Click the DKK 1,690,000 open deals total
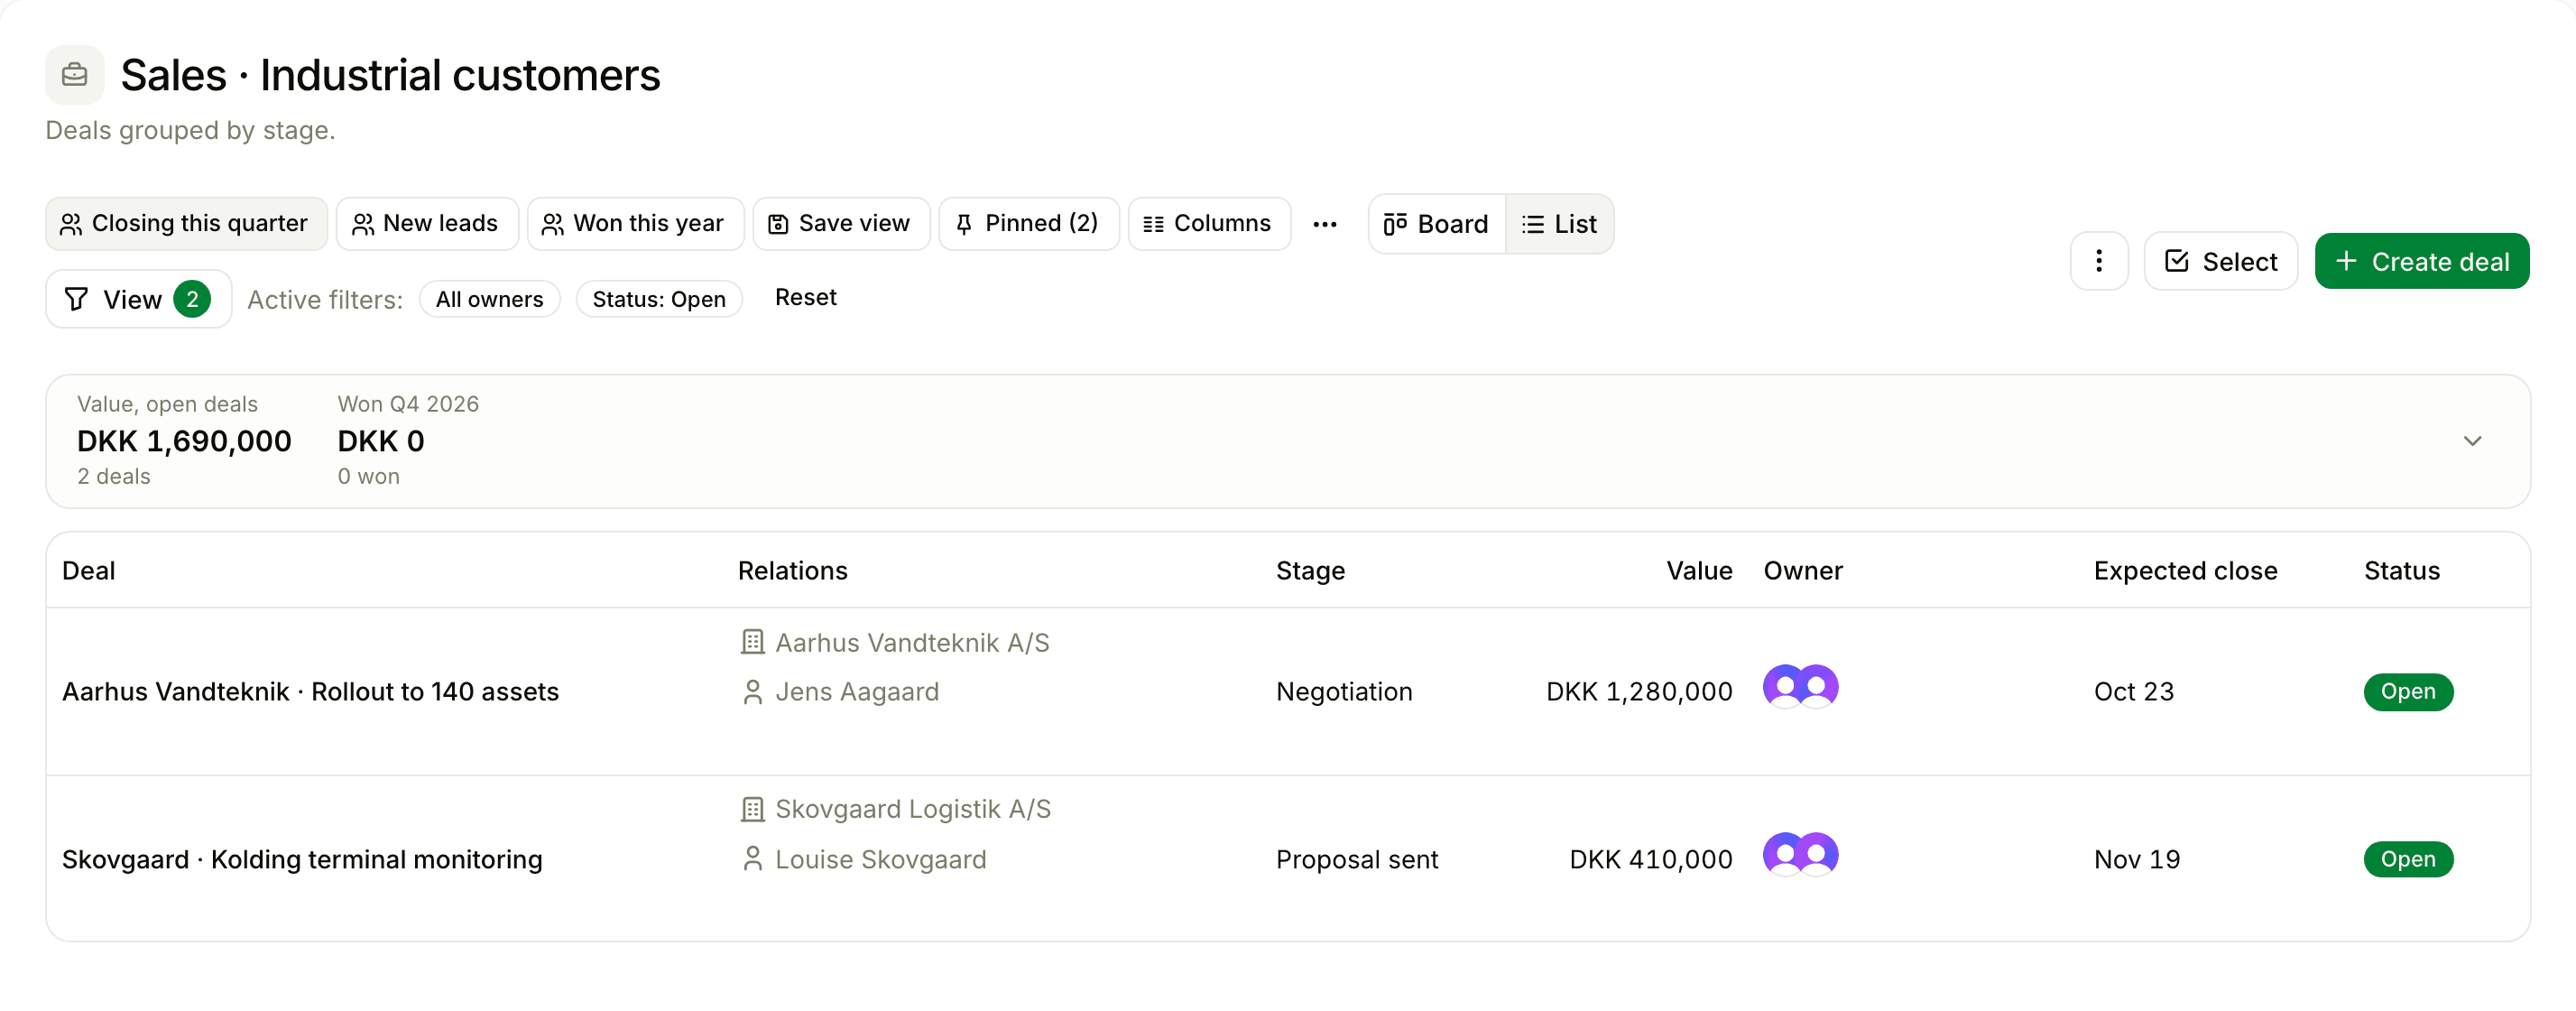 coord(184,441)
